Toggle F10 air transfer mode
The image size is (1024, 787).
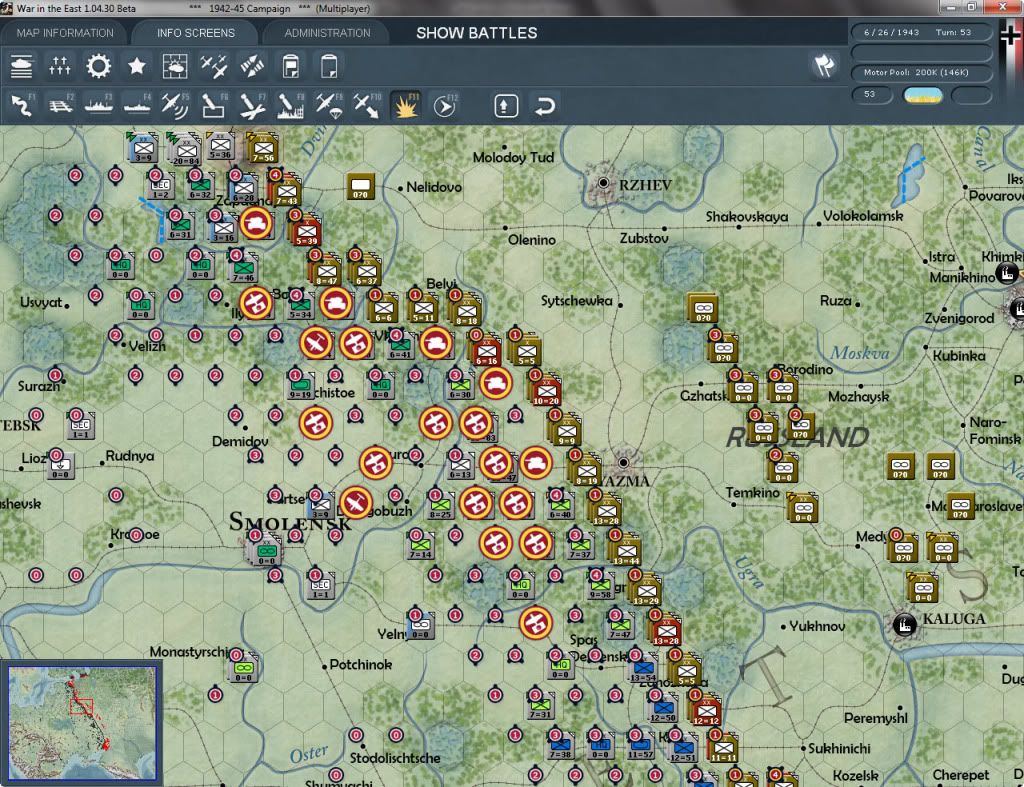coord(367,106)
